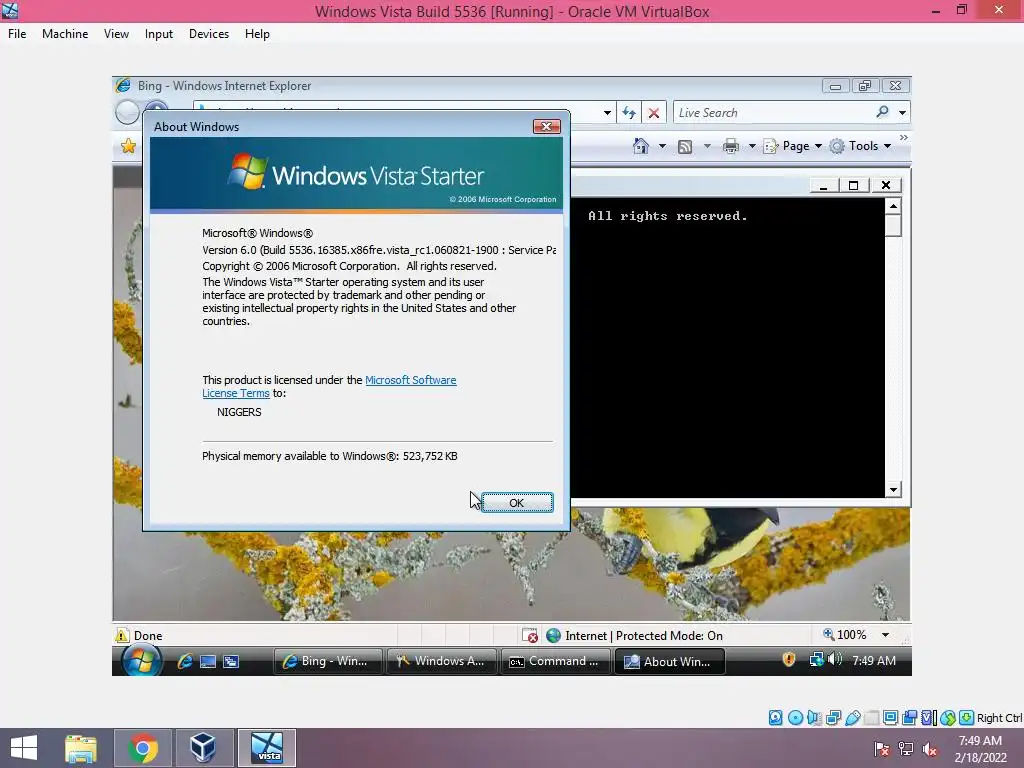Screen dimensions: 1024x768
Task: Click the IE Stop (red X) button
Action: point(654,112)
